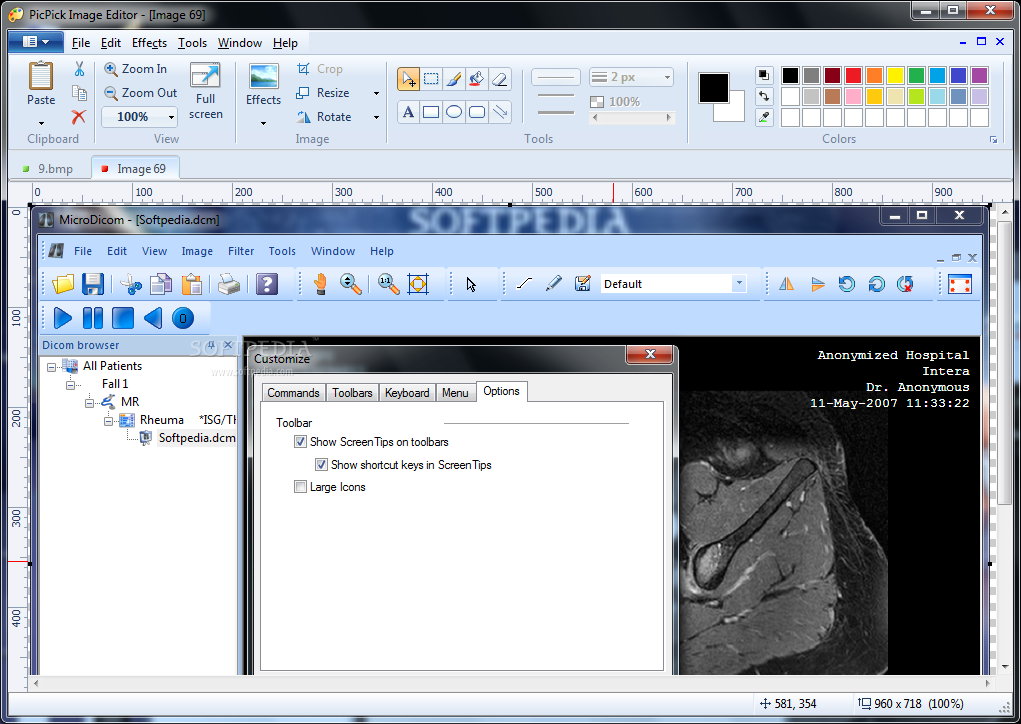Open the Default preset combo box
Viewport: 1021px width, 724px height.
tap(673, 284)
